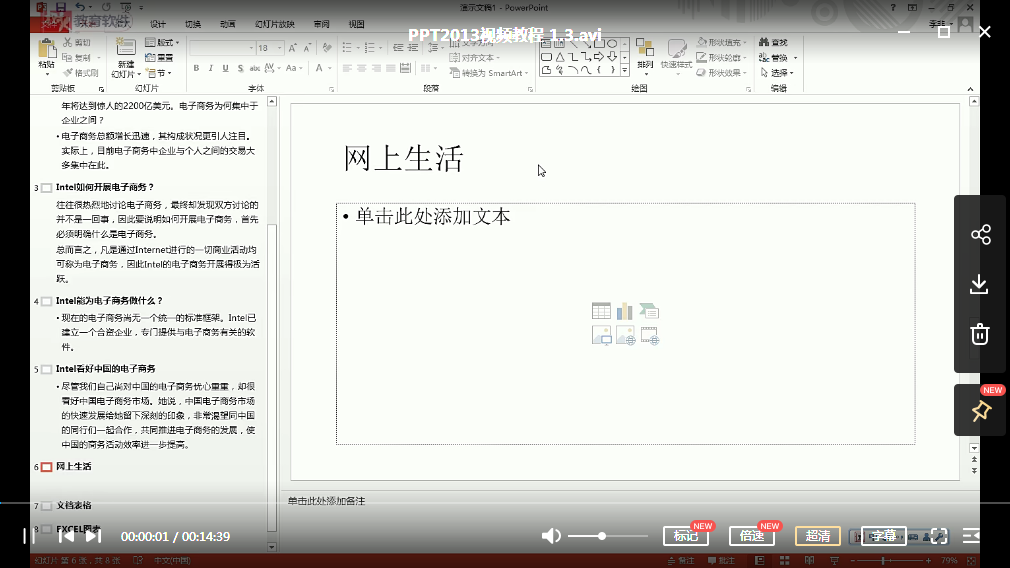Click the Reset (重置) slide button
This screenshot has height=568, width=1010.
(x=159, y=58)
